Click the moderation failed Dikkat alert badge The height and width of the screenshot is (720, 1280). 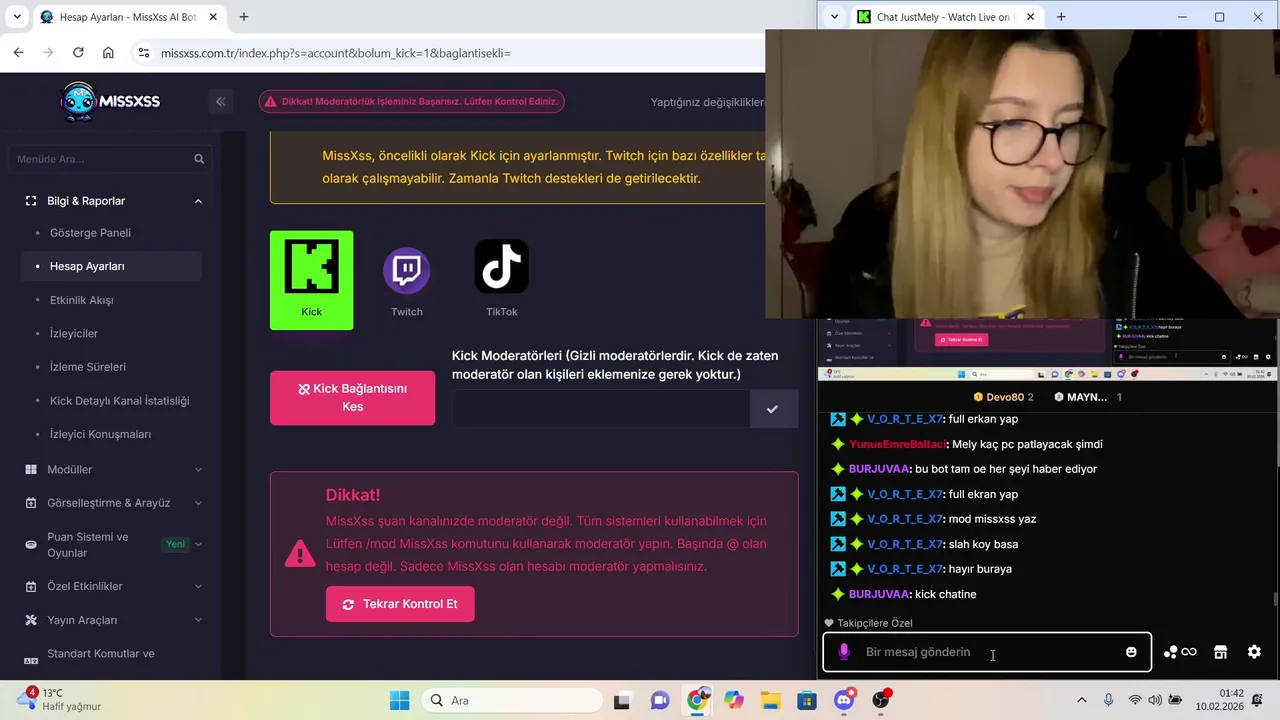pos(411,101)
